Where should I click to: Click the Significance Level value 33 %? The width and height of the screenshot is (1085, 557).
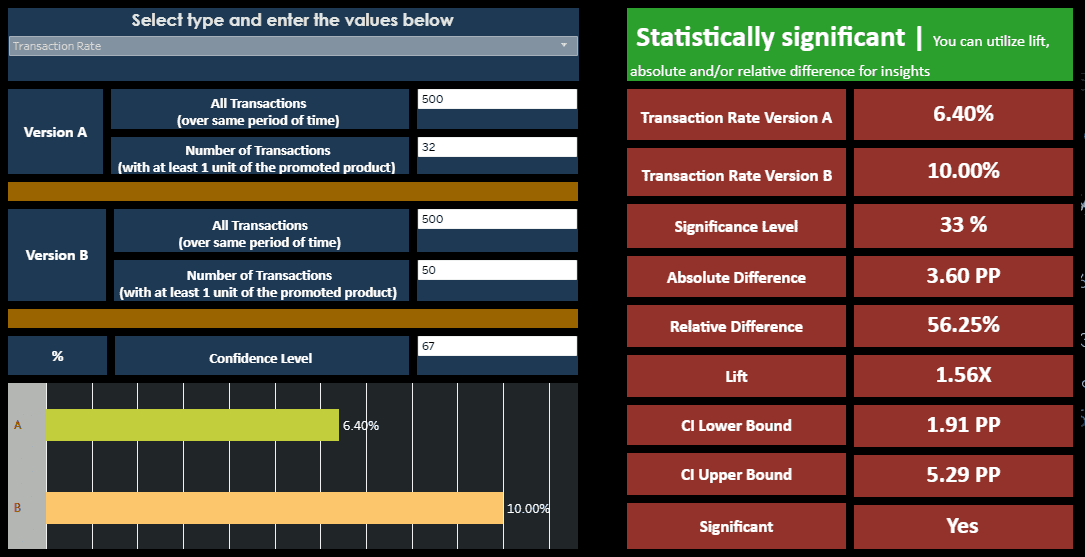click(963, 225)
